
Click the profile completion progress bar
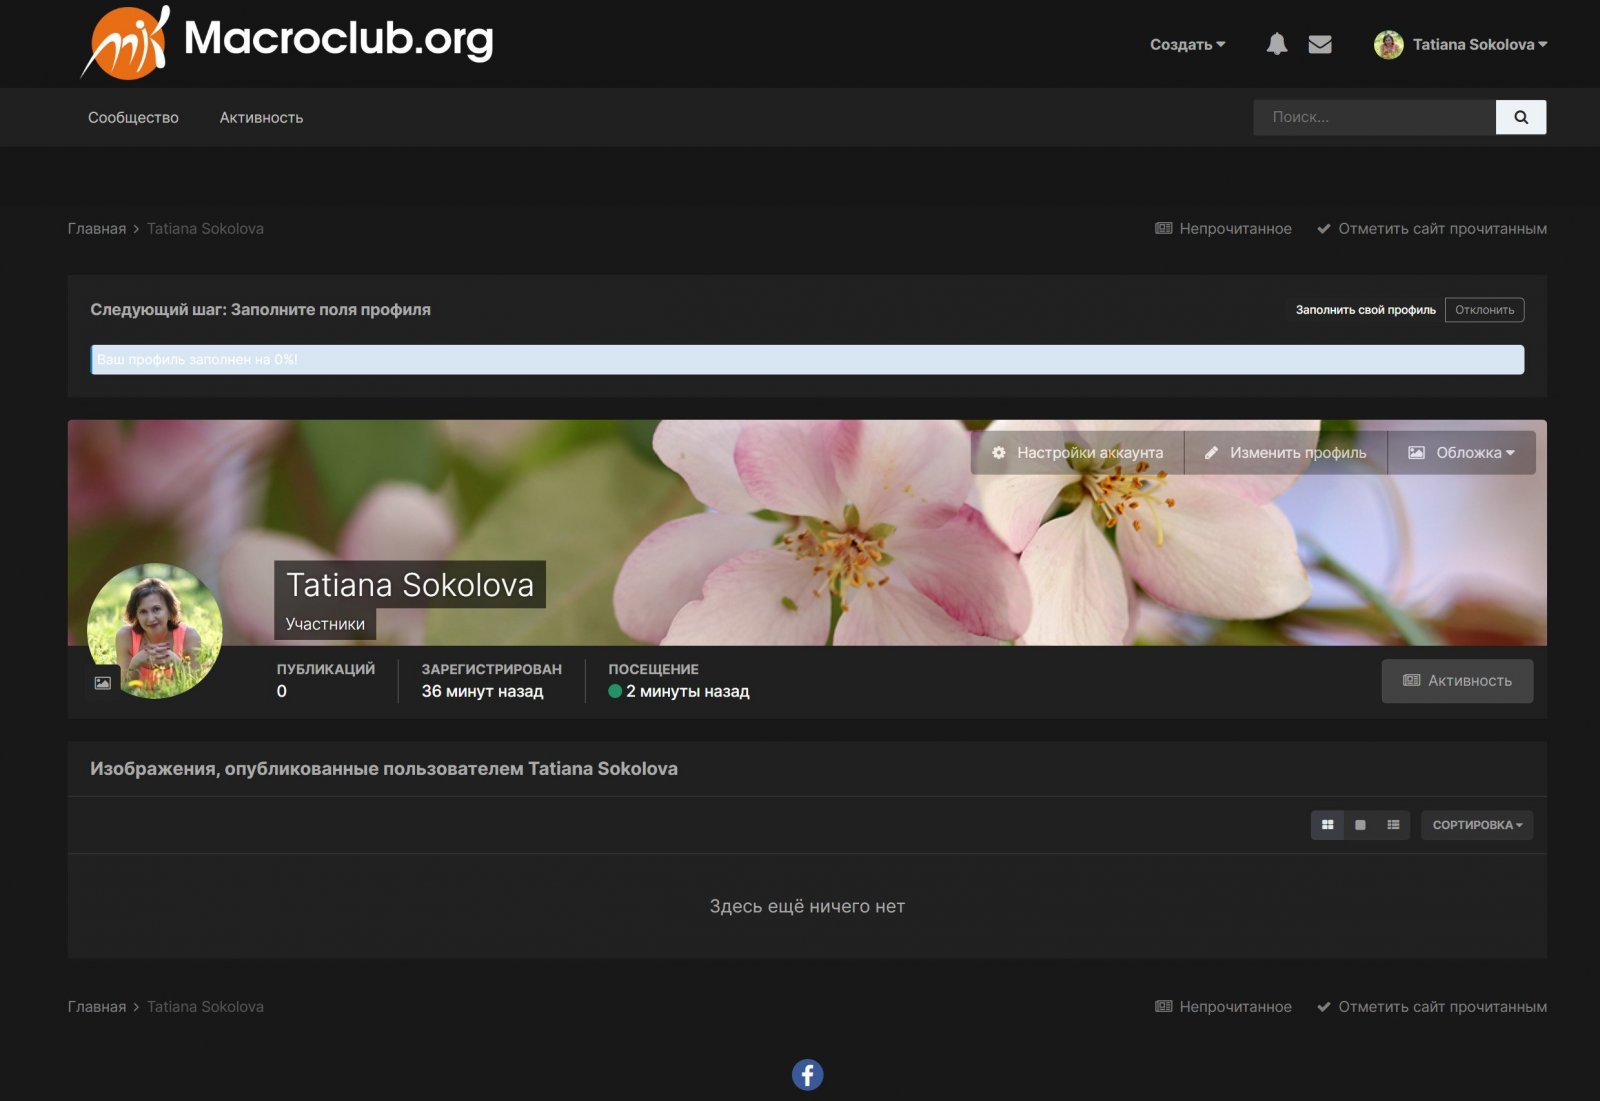pos(807,359)
